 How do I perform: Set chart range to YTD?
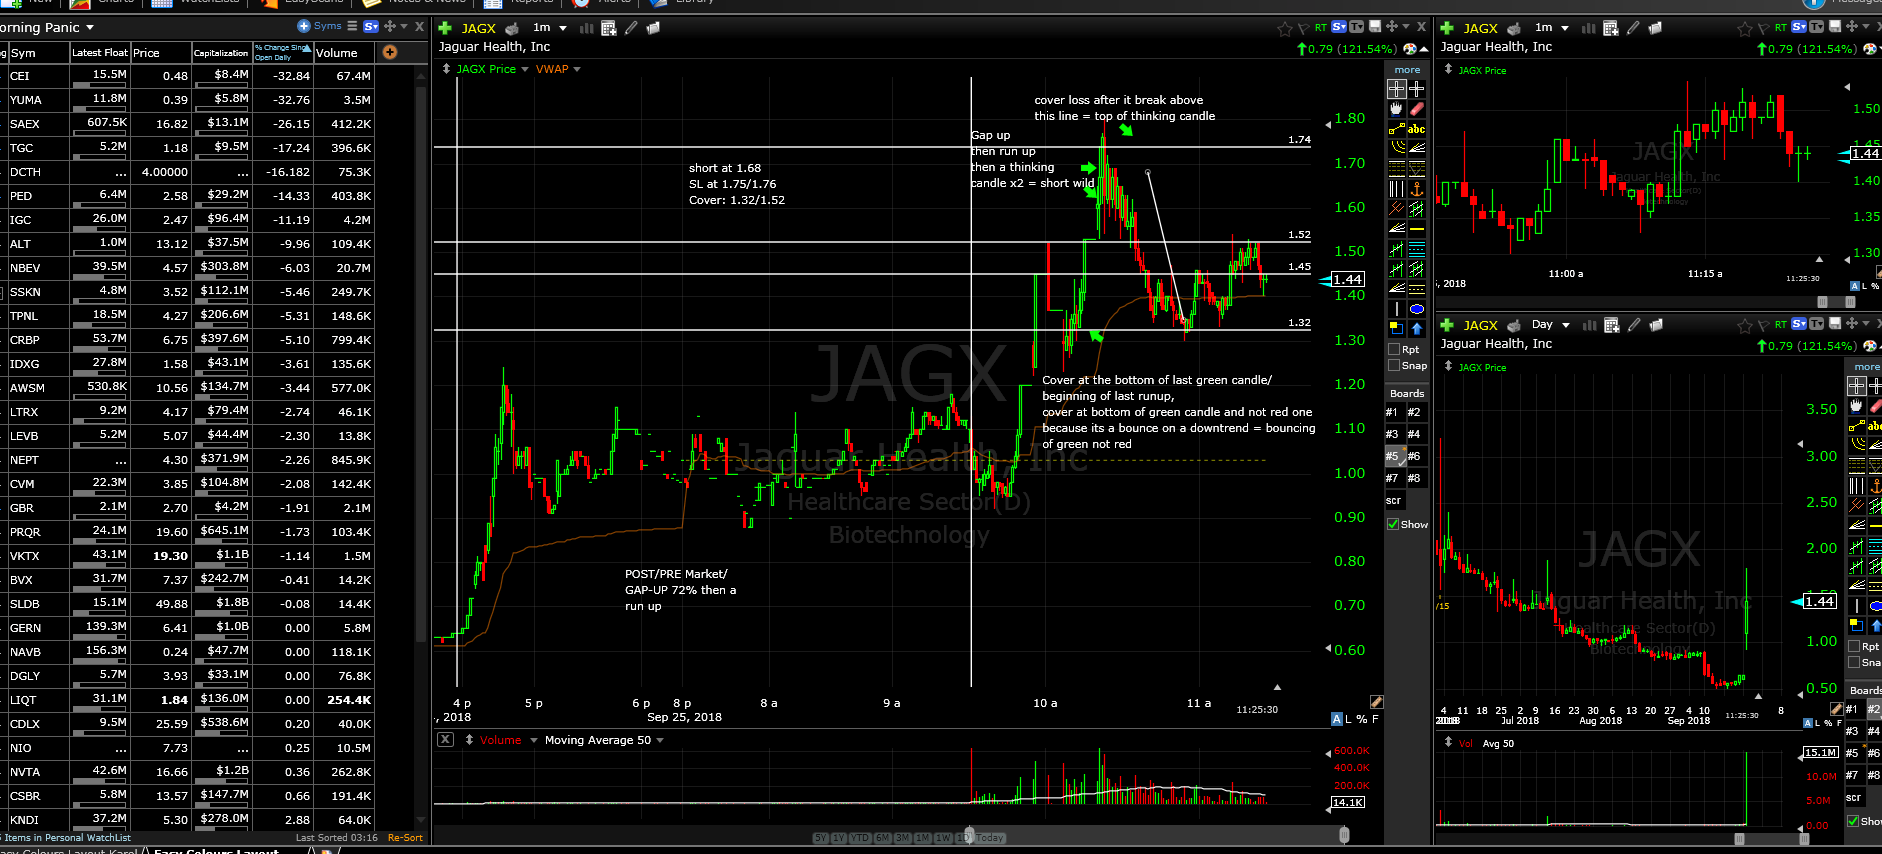[x=860, y=838]
